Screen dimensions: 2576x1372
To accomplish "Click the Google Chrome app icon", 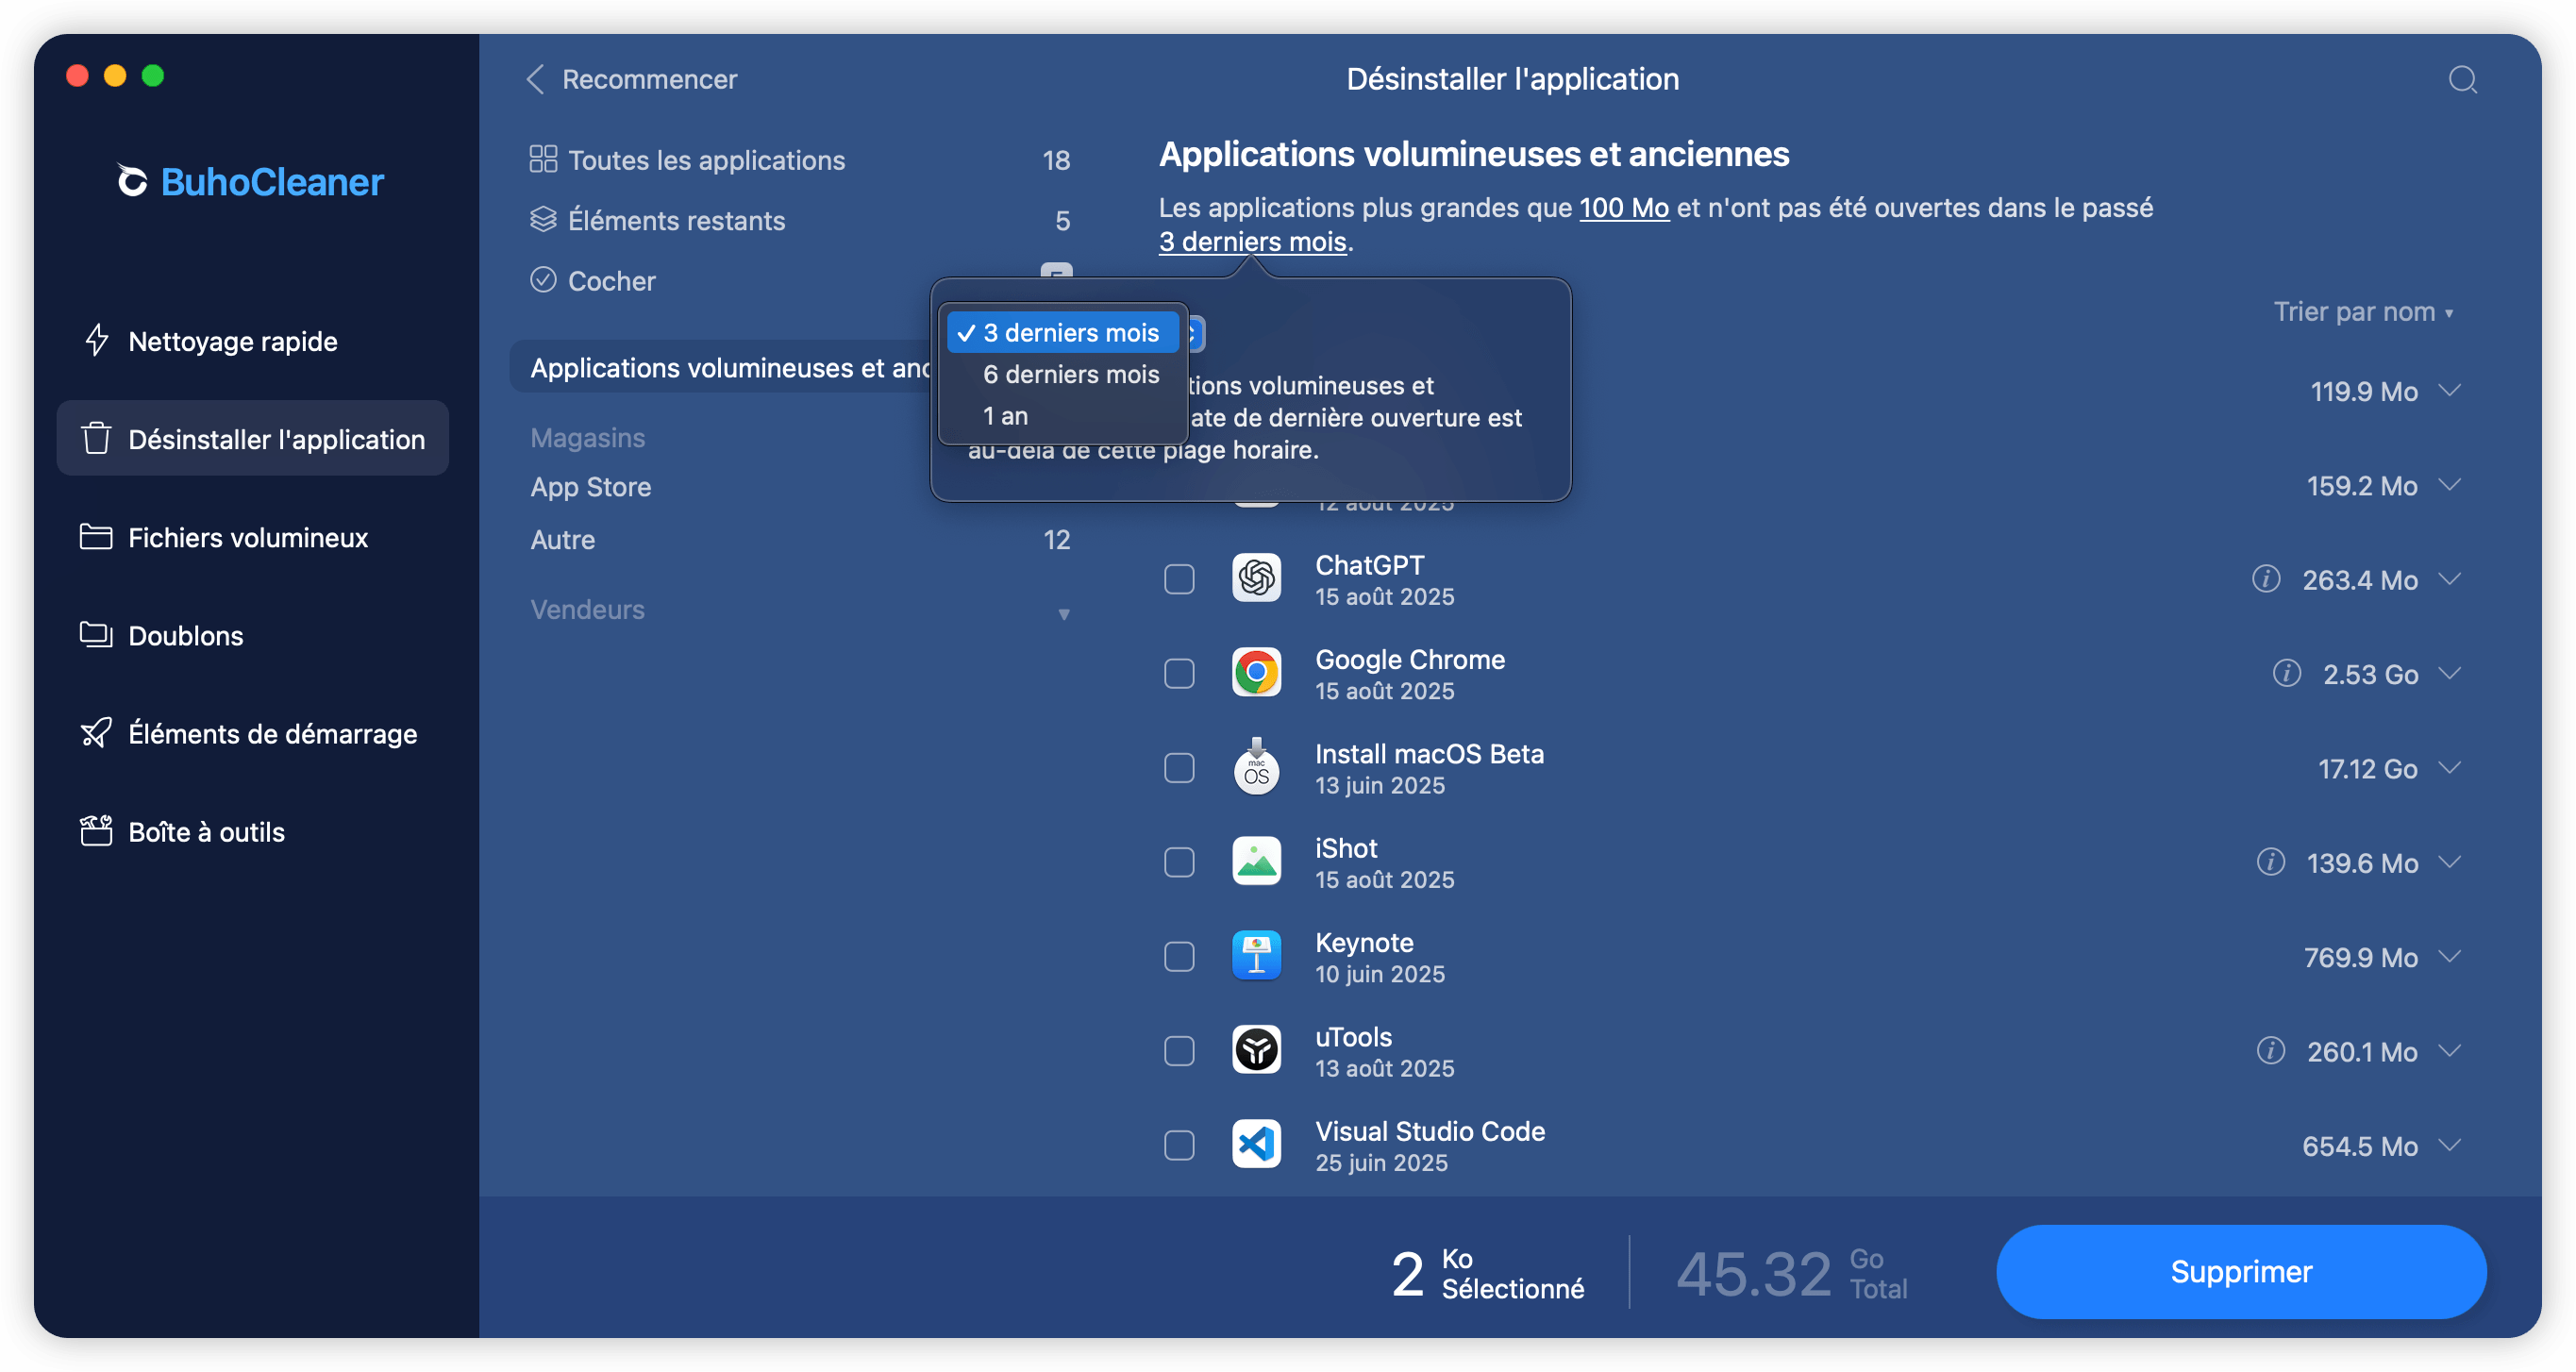I will [1256, 673].
